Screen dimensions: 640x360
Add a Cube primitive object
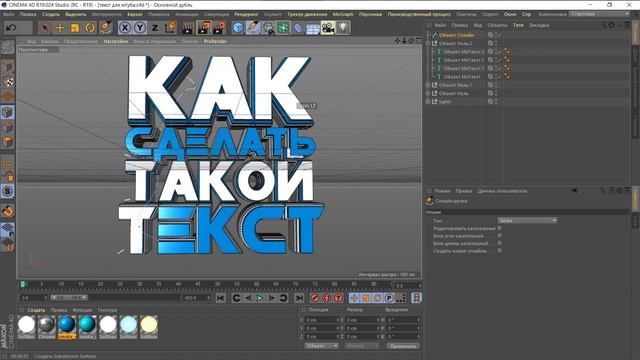pyautogui.click(x=238, y=28)
